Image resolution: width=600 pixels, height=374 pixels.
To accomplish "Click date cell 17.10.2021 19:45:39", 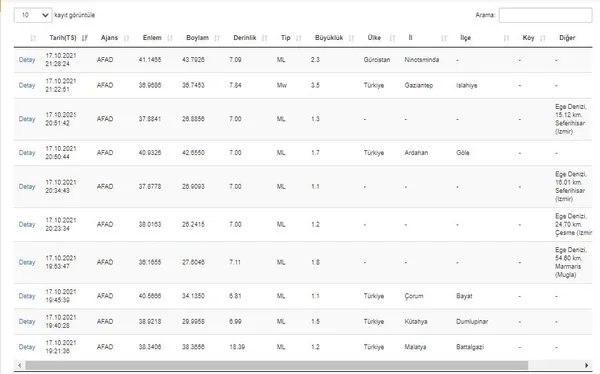I will [x=61, y=296].
